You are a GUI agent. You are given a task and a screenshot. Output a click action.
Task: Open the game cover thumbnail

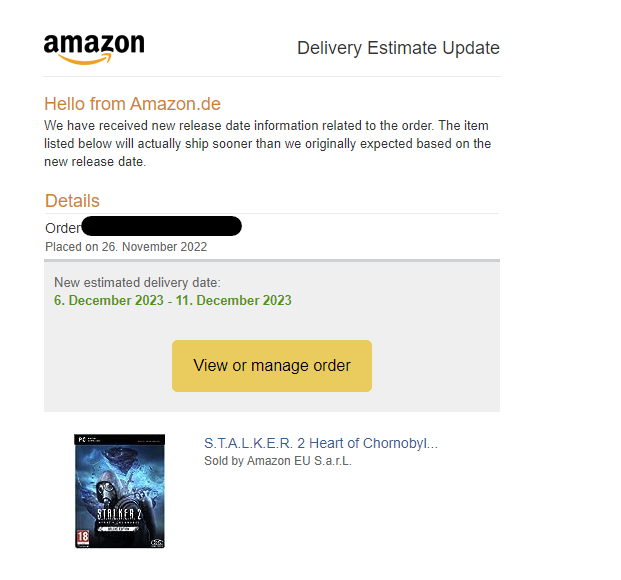coord(119,490)
